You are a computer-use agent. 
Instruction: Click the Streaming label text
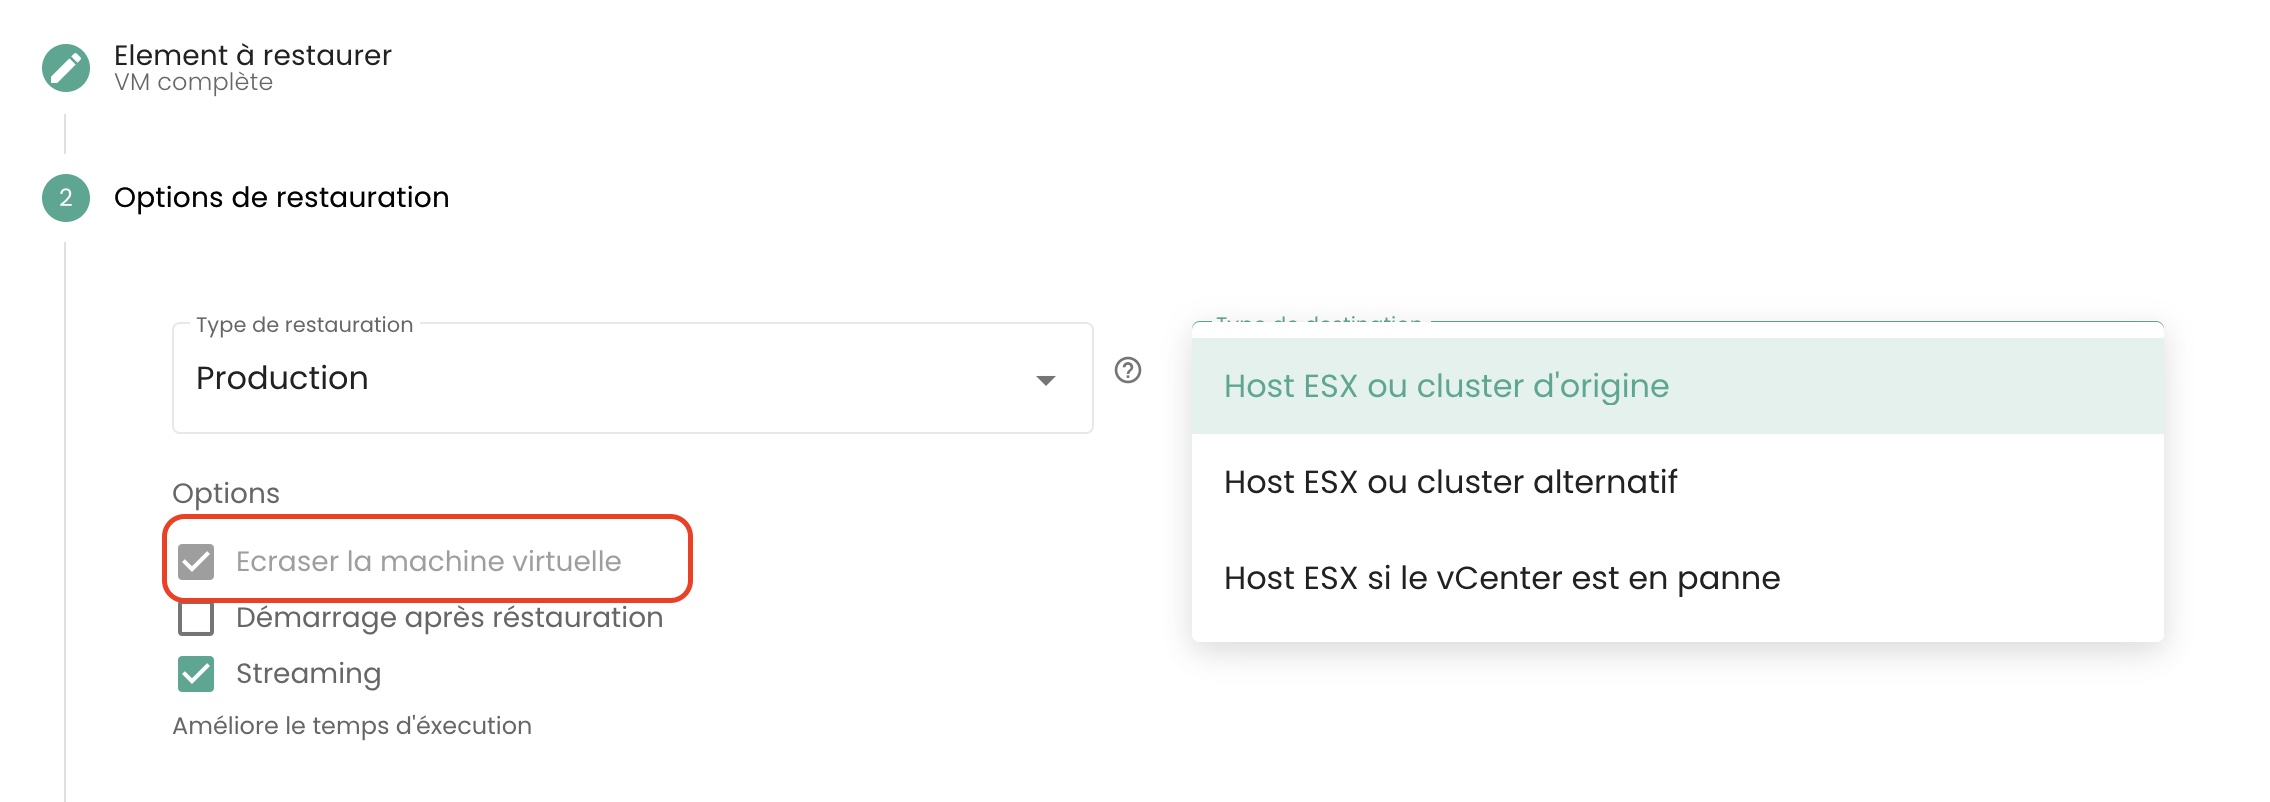(308, 674)
